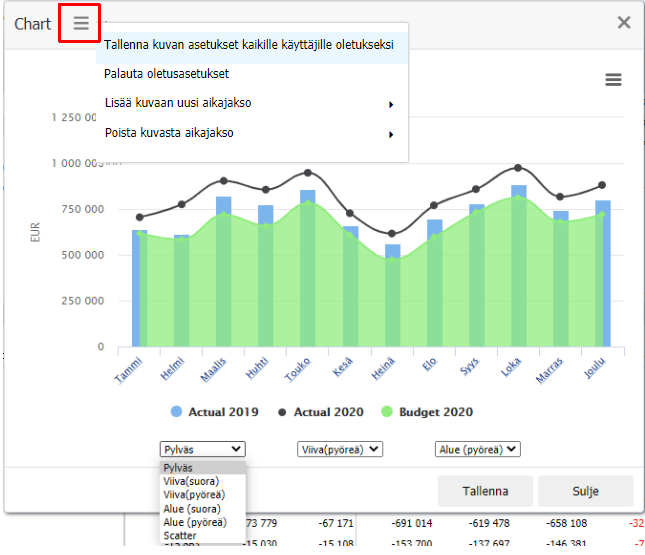Toggle Budget 2020 legend series
The image size is (645, 555).
tap(426, 412)
